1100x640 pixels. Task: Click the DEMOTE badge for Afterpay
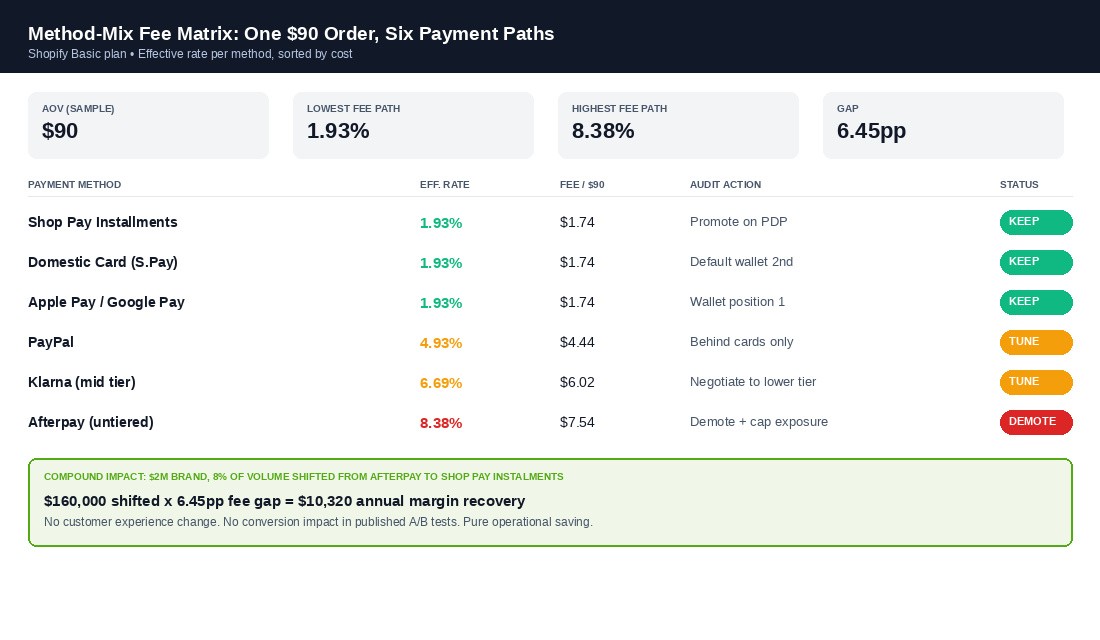coord(1035,422)
